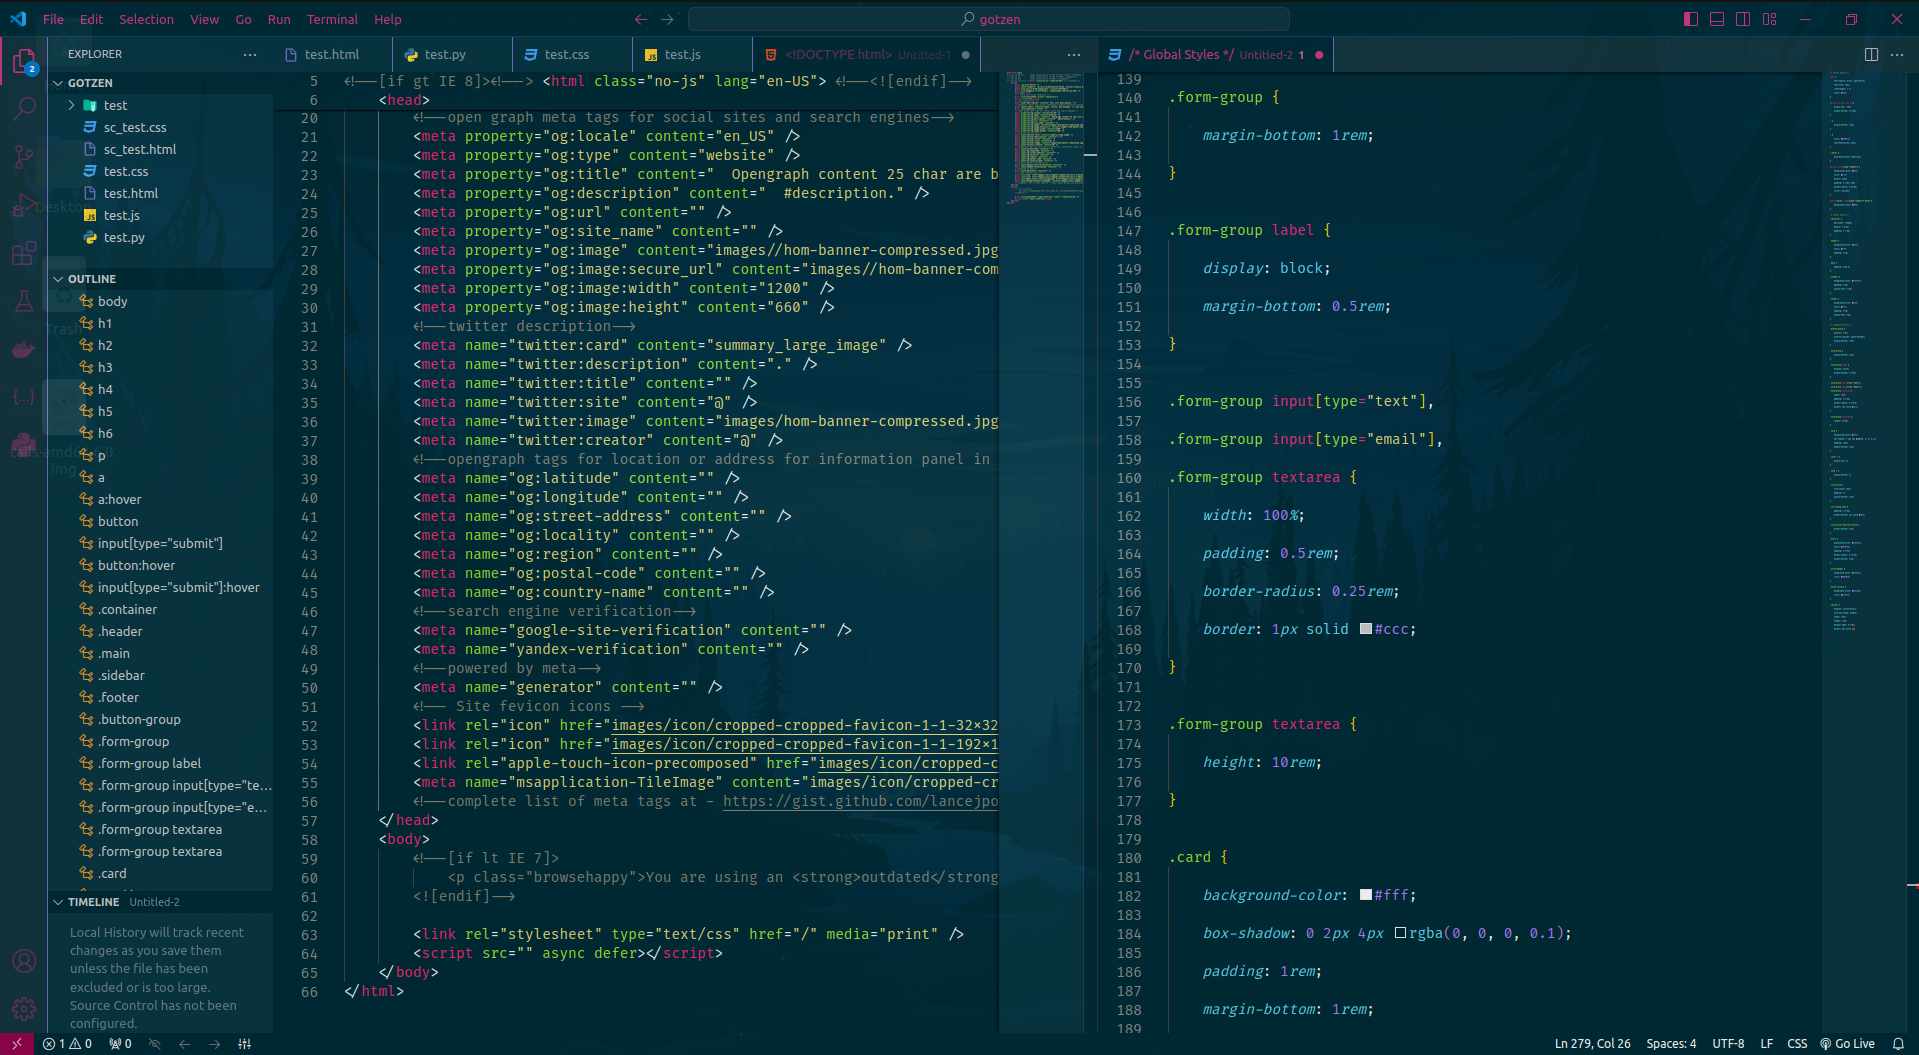The height and width of the screenshot is (1055, 1919).
Task: Follow the gist.github.com link on line 56
Action: coord(860,802)
